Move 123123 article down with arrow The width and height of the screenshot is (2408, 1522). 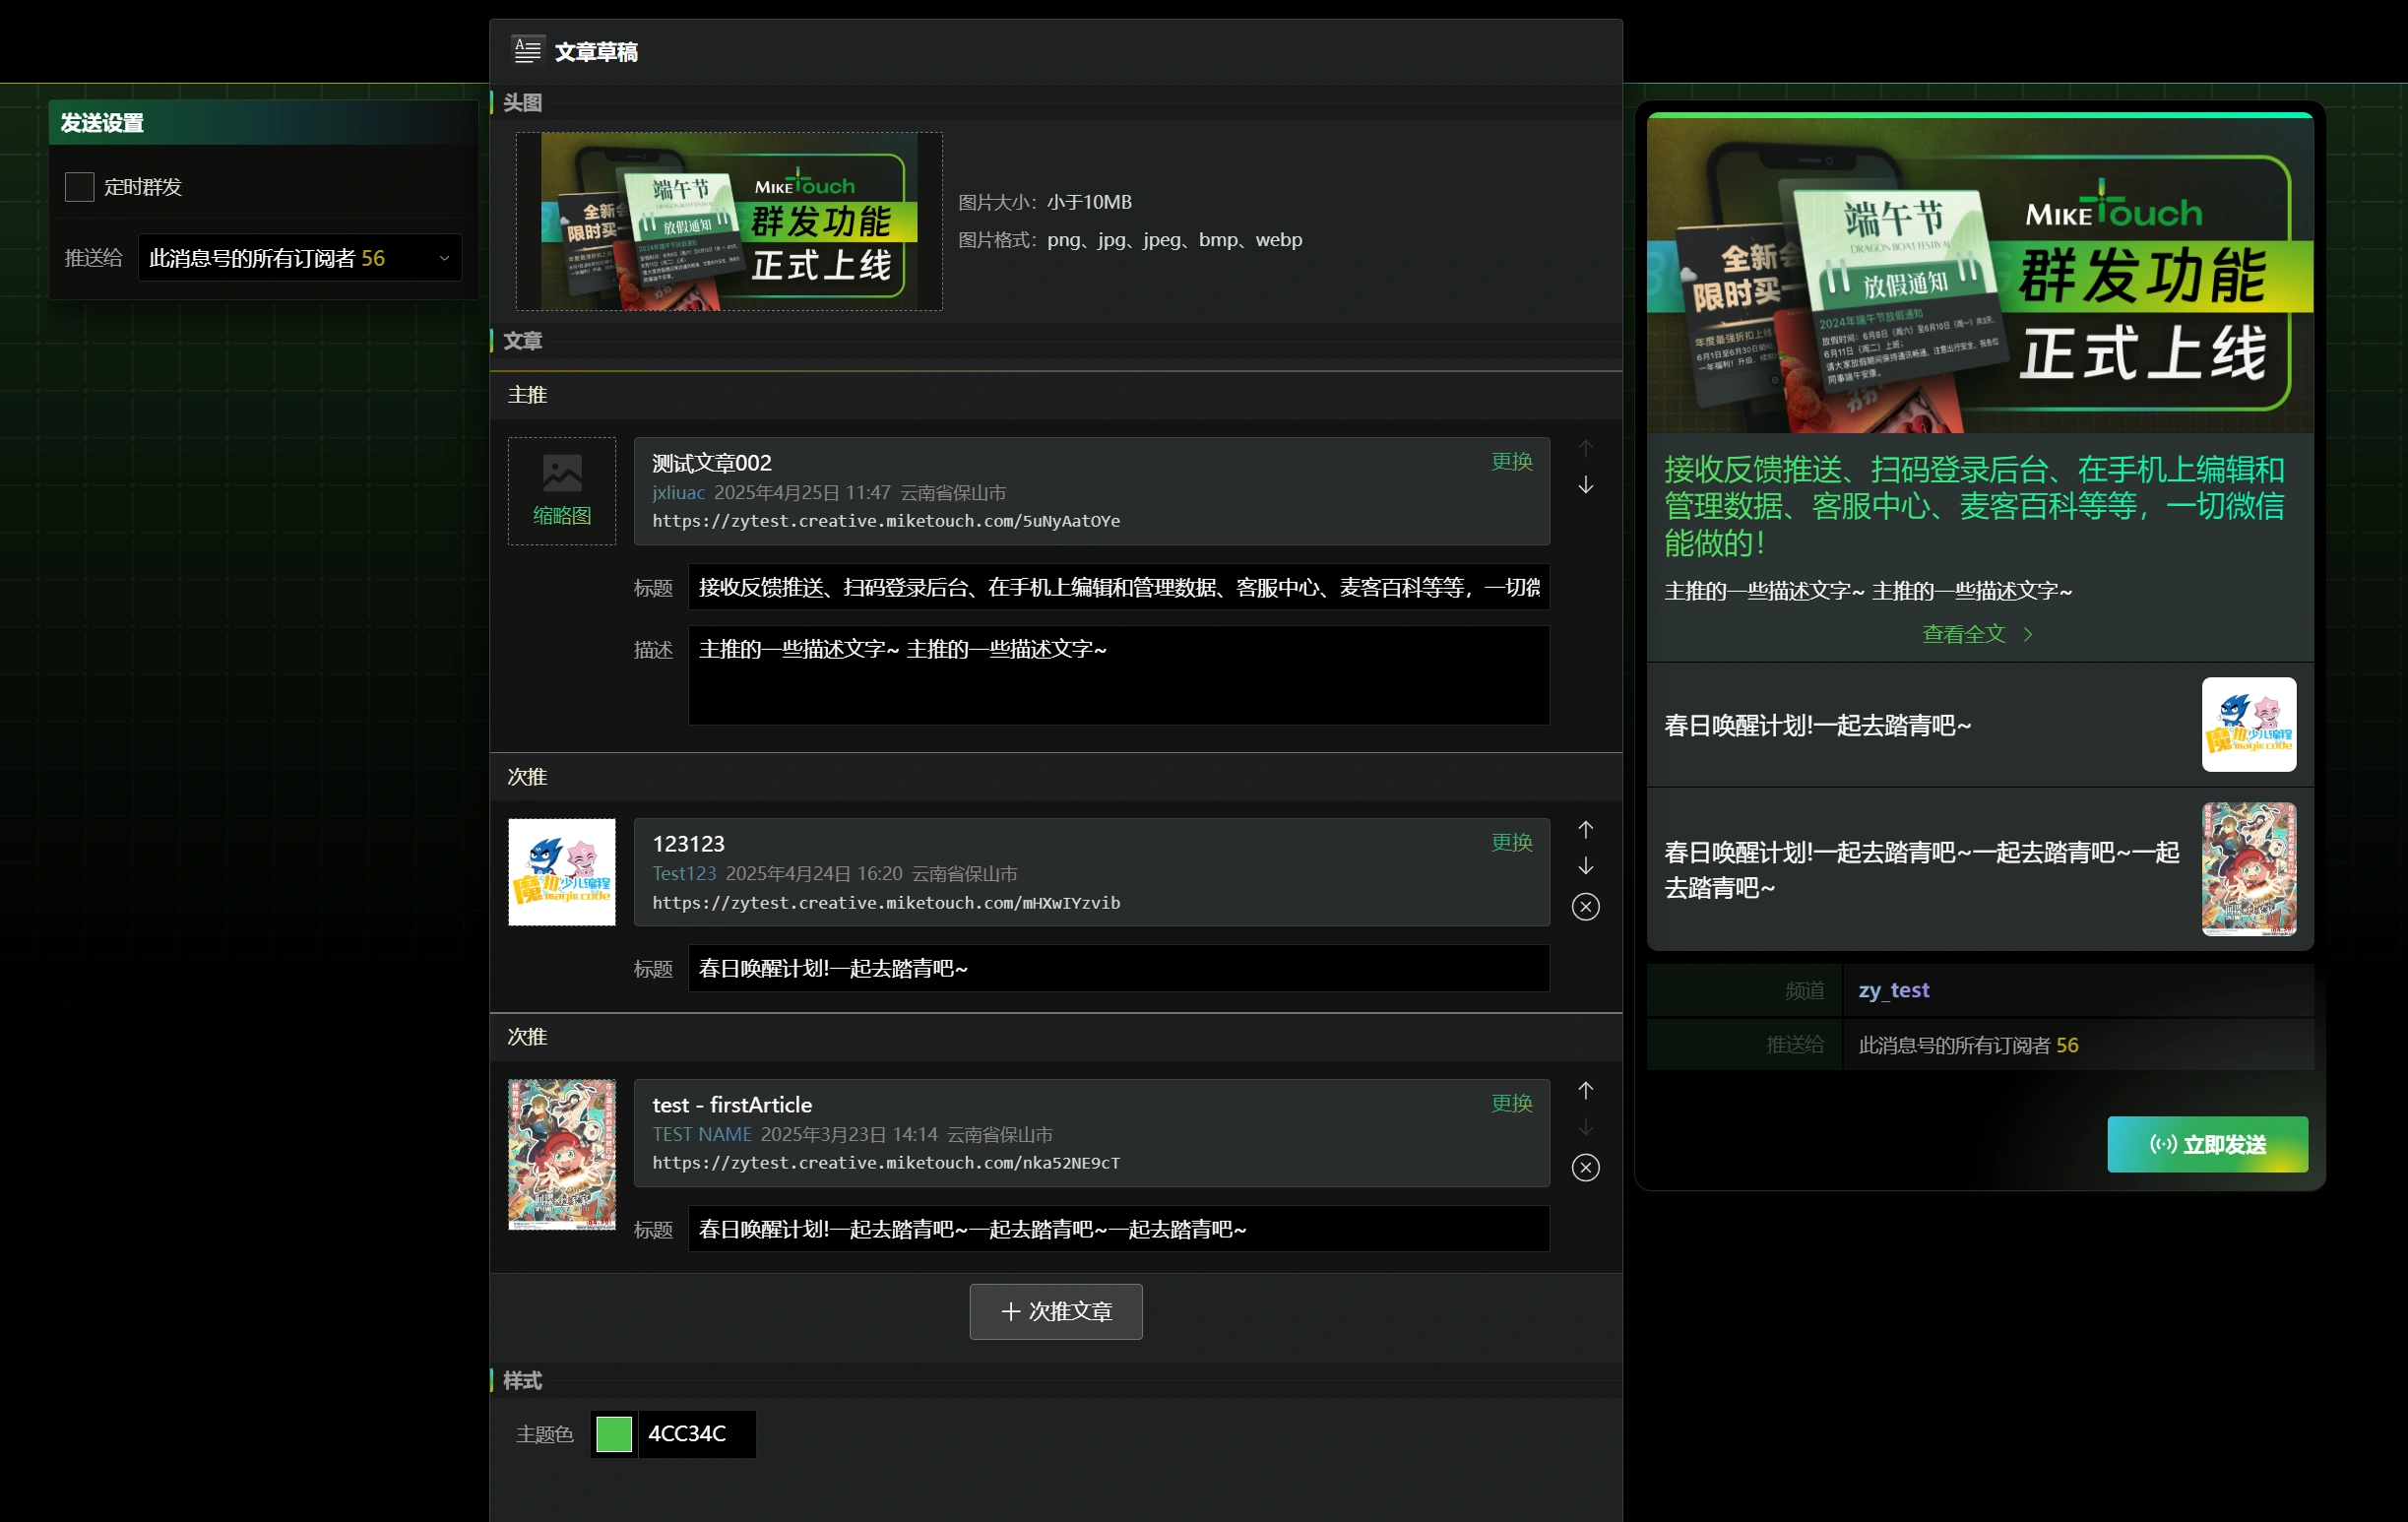coord(1585,866)
